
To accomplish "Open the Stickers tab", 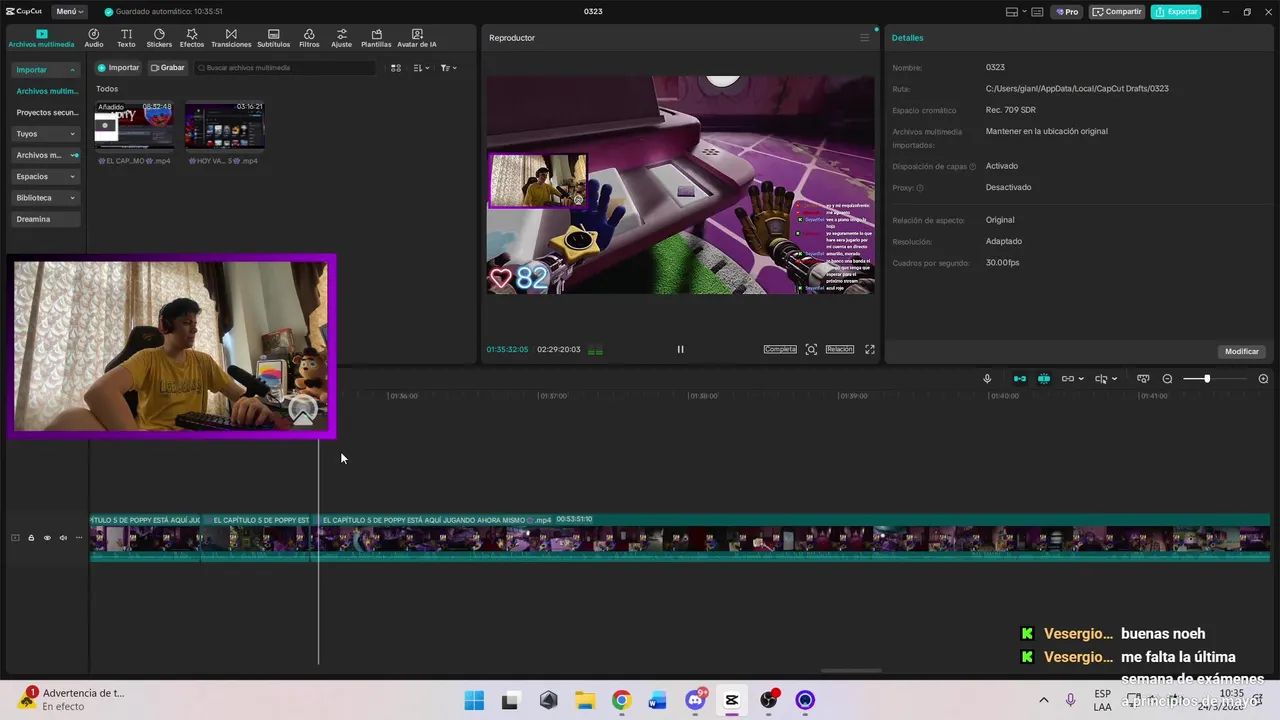I will pos(159,38).
